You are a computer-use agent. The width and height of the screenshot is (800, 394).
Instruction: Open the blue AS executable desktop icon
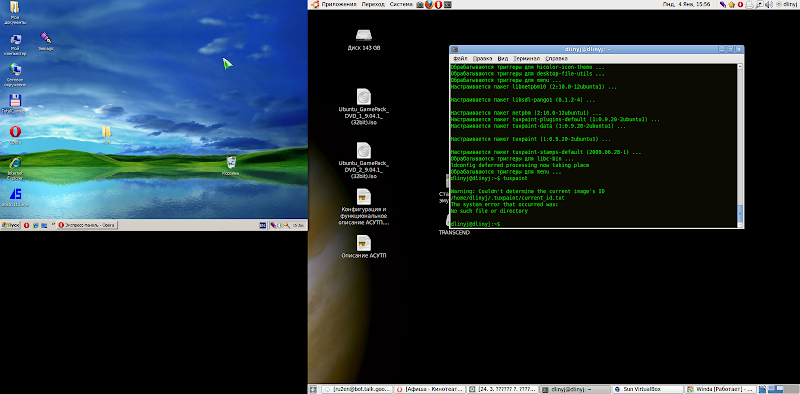(15, 196)
